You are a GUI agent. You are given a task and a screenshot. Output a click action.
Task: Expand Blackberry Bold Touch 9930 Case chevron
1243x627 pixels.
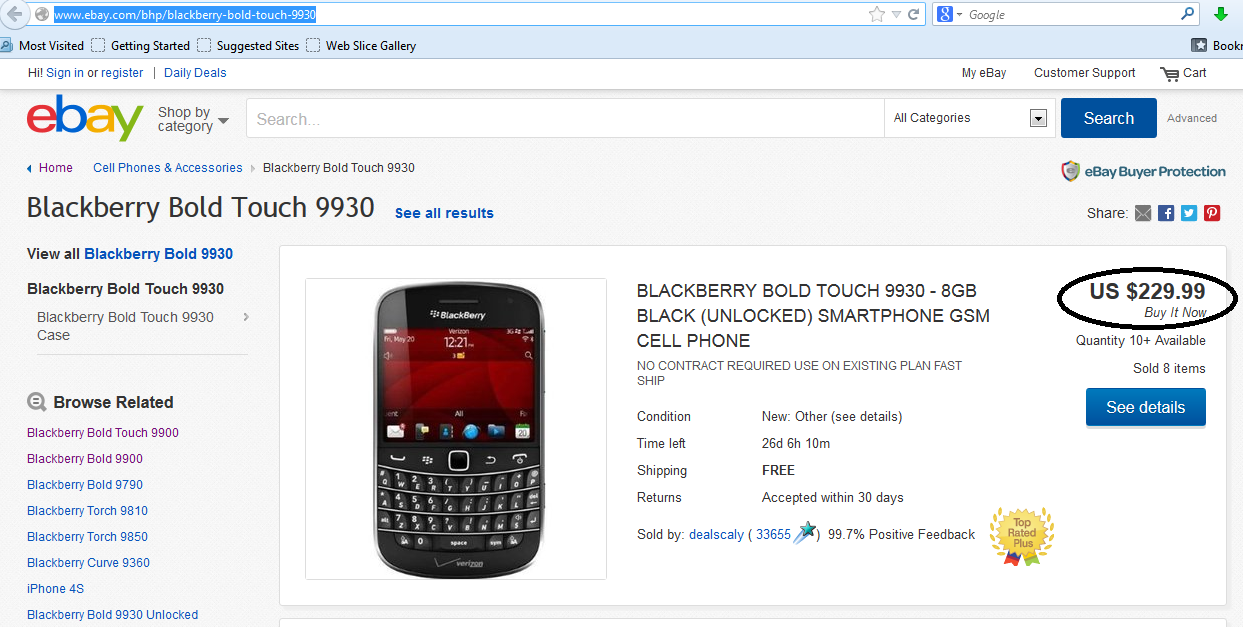246,317
